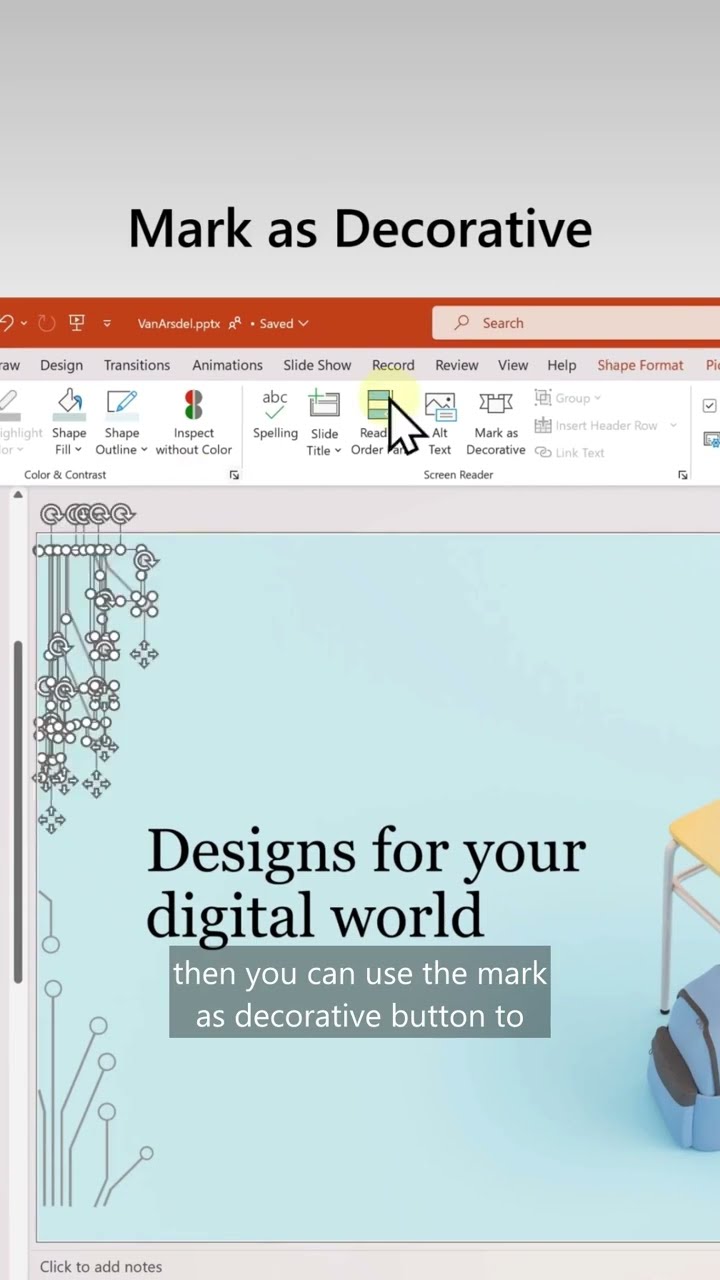Viewport: 720px width, 1280px height.
Task: Click to add notes field
Action: tap(101, 1266)
